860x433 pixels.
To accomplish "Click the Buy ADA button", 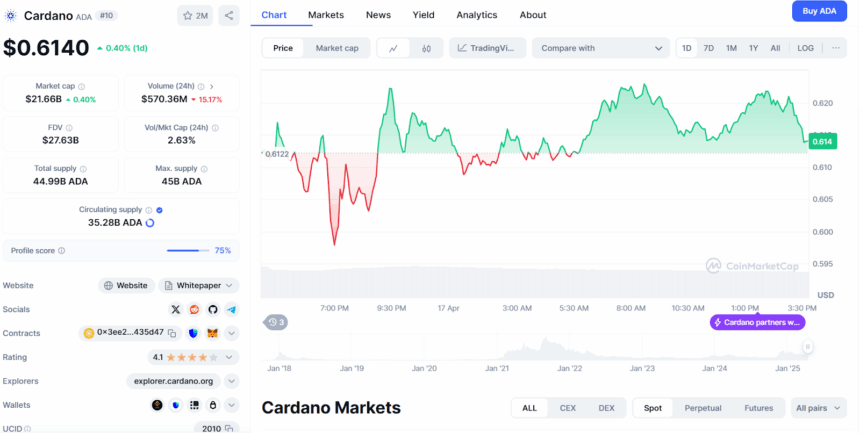I will 820,11.
